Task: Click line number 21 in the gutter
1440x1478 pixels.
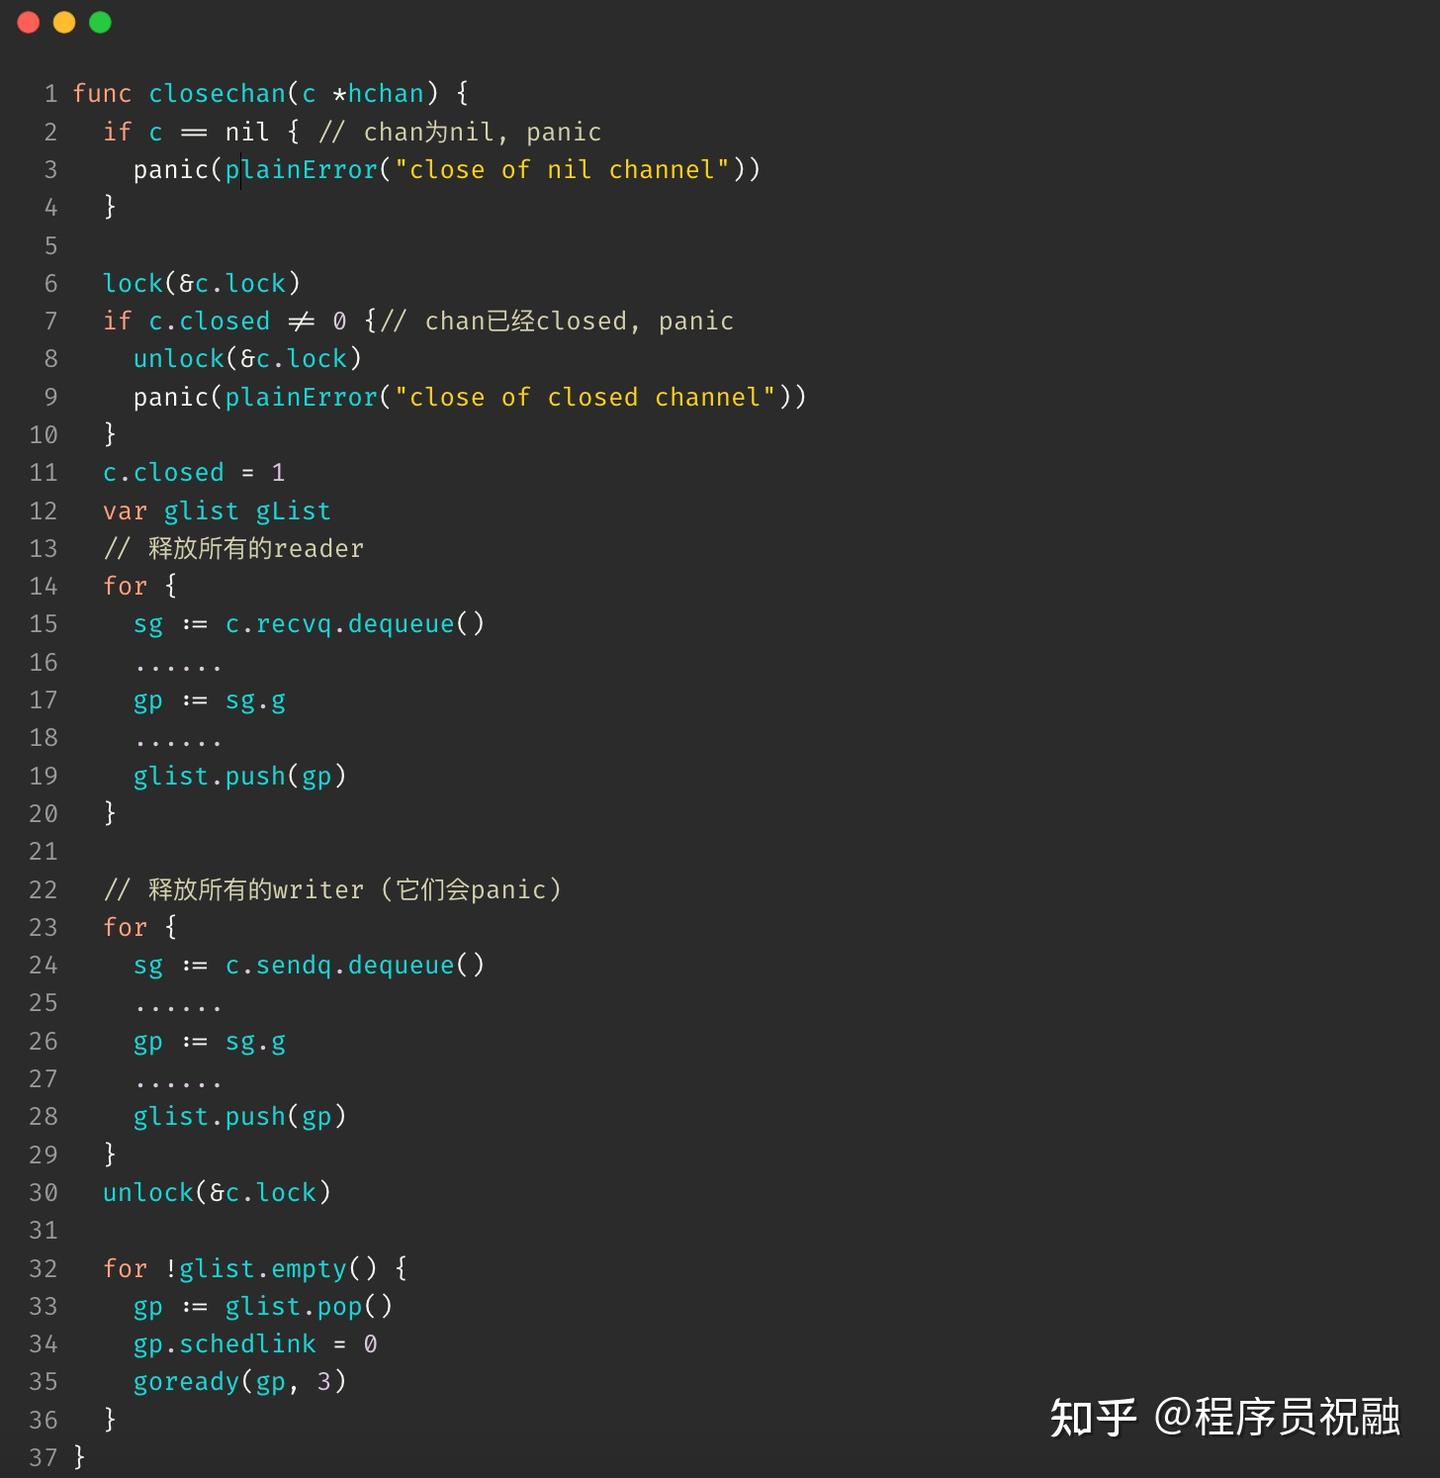Action: coord(43,851)
